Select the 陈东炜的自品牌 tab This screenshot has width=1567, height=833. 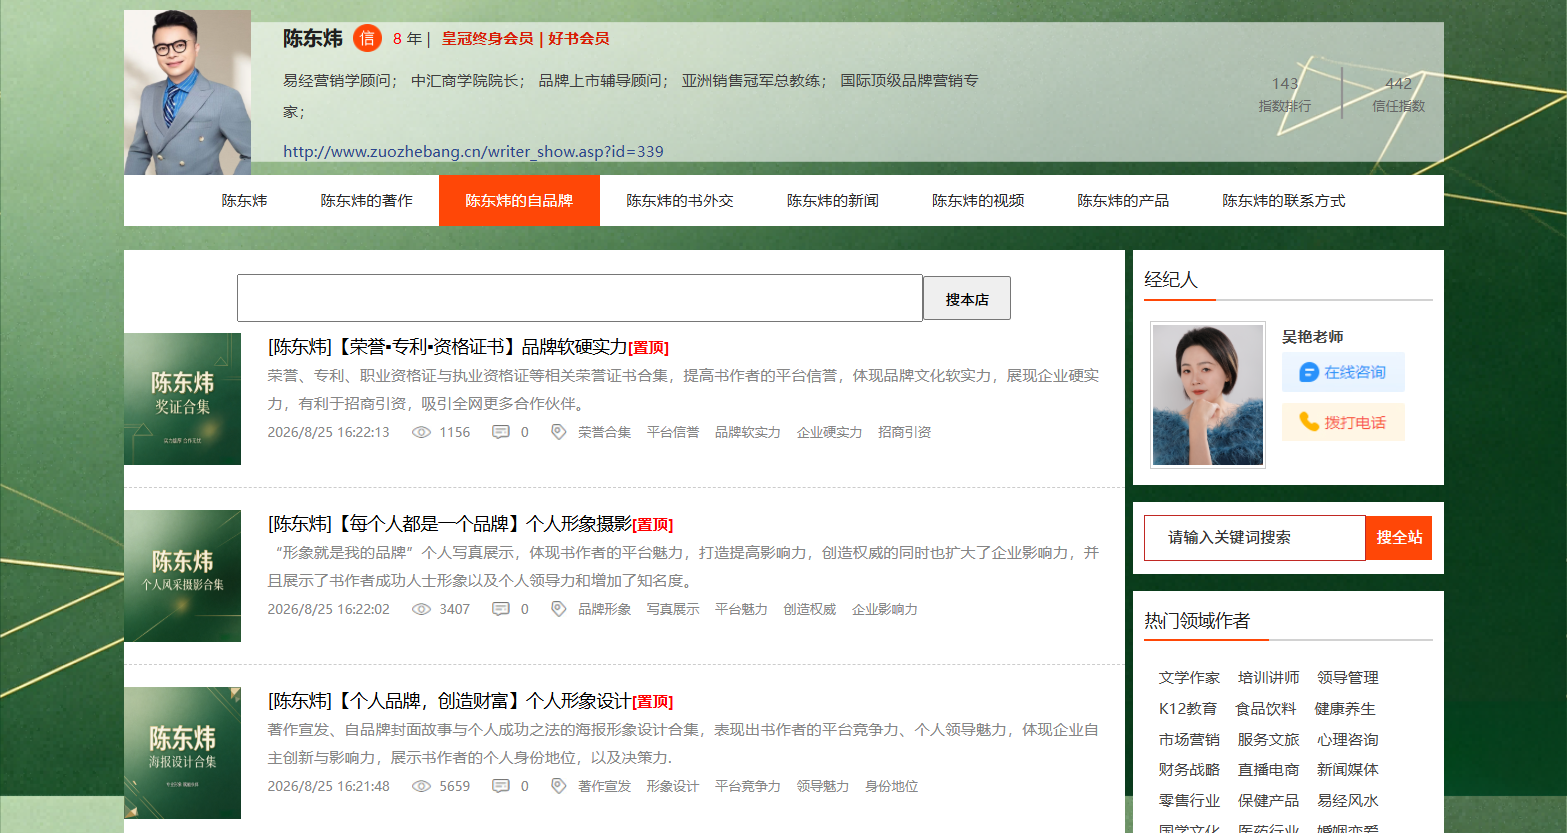tap(519, 201)
